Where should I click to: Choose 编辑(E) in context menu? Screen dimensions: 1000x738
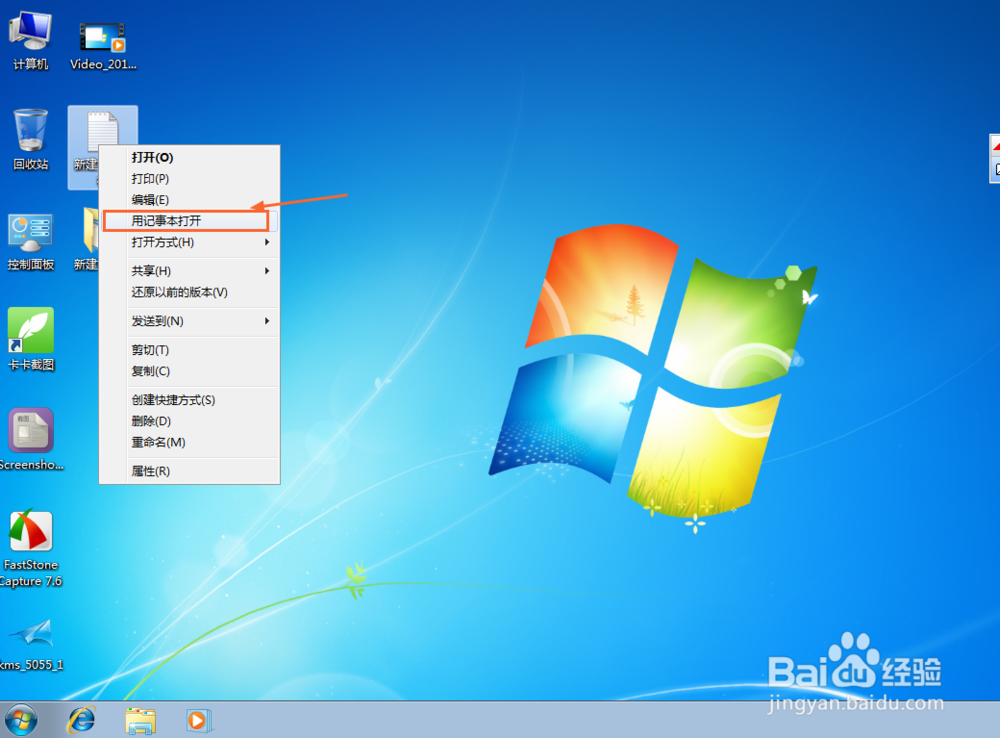[190, 200]
